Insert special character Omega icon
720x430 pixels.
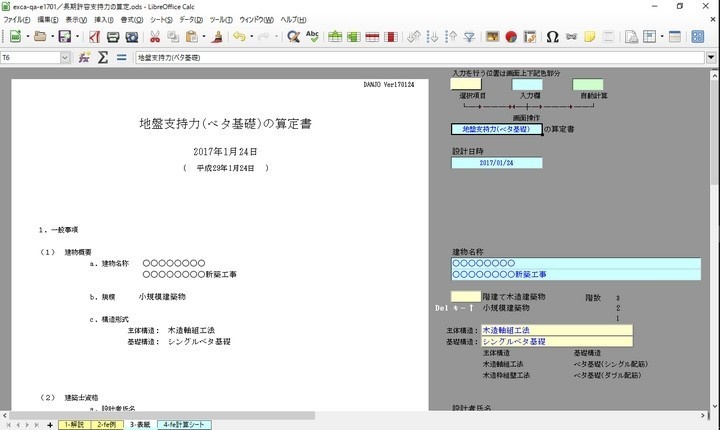click(x=552, y=37)
